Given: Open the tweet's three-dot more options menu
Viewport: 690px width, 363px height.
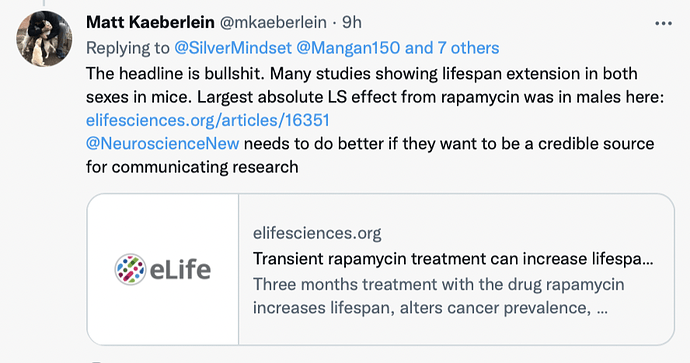Looking at the screenshot, I should (663, 23).
